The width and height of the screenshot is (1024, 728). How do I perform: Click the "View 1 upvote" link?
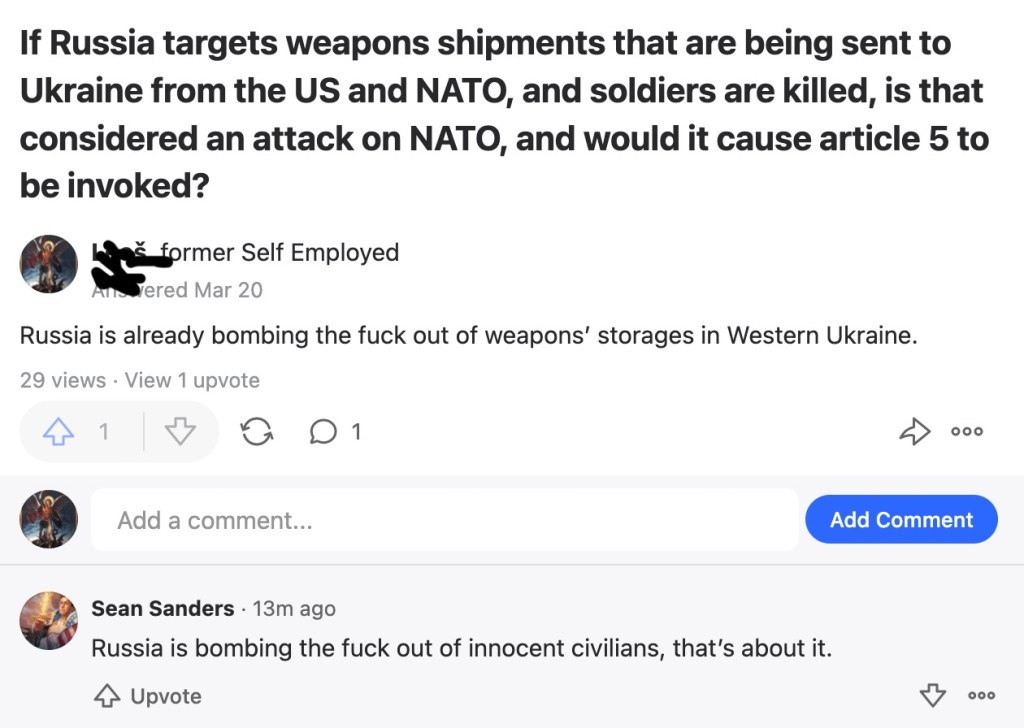[x=192, y=380]
